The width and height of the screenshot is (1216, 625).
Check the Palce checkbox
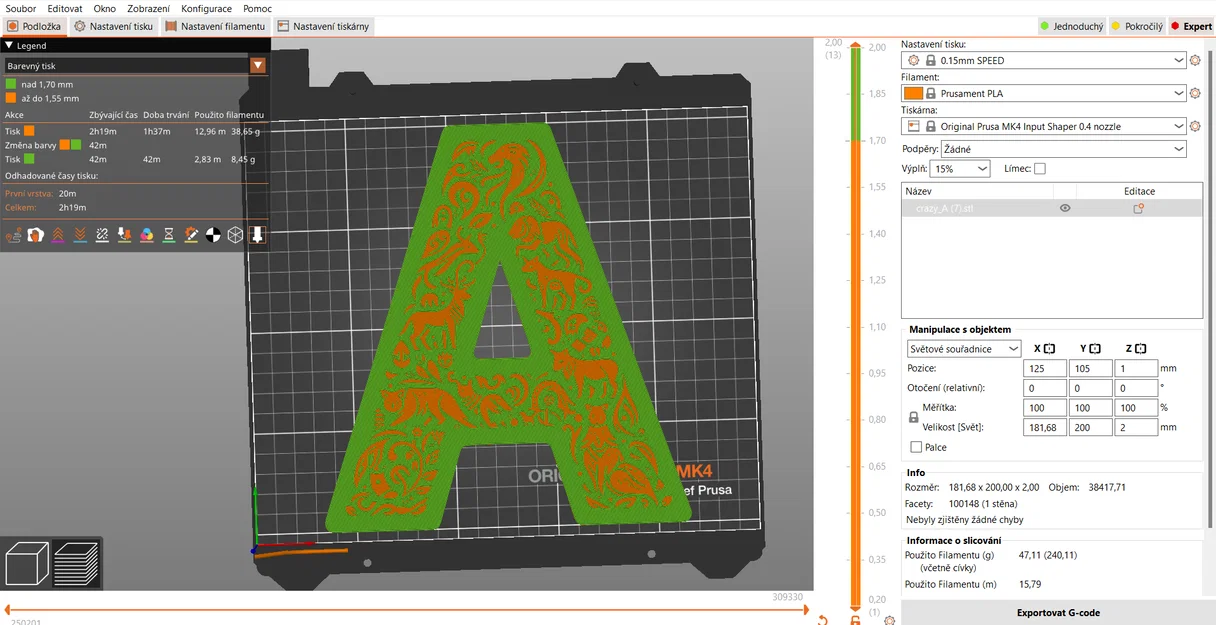click(916, 447)
